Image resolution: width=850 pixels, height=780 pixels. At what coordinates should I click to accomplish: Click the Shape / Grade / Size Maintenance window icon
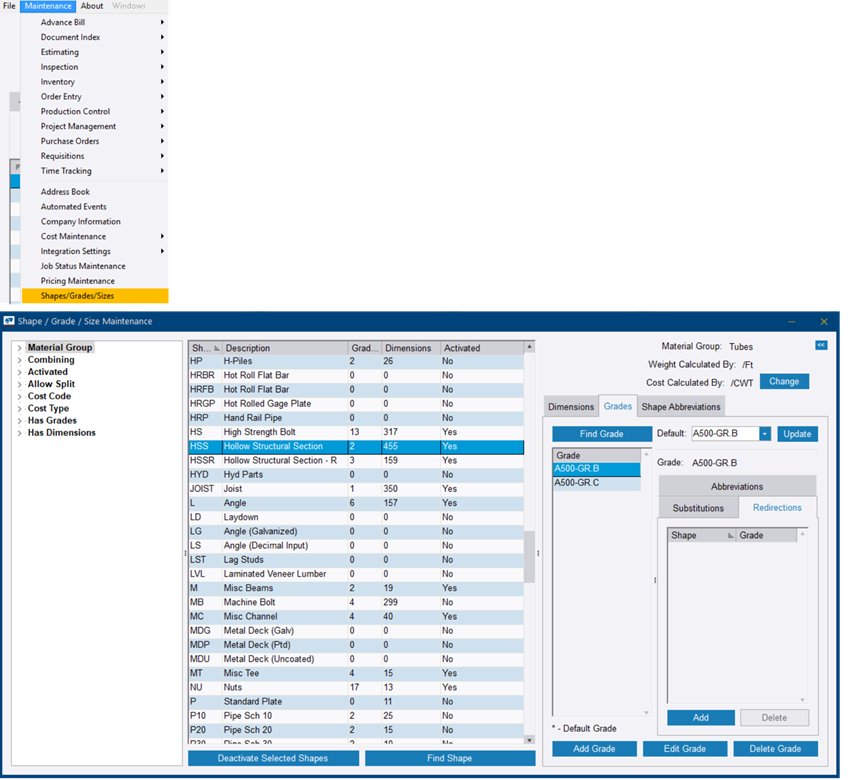[x=9, y=321]
